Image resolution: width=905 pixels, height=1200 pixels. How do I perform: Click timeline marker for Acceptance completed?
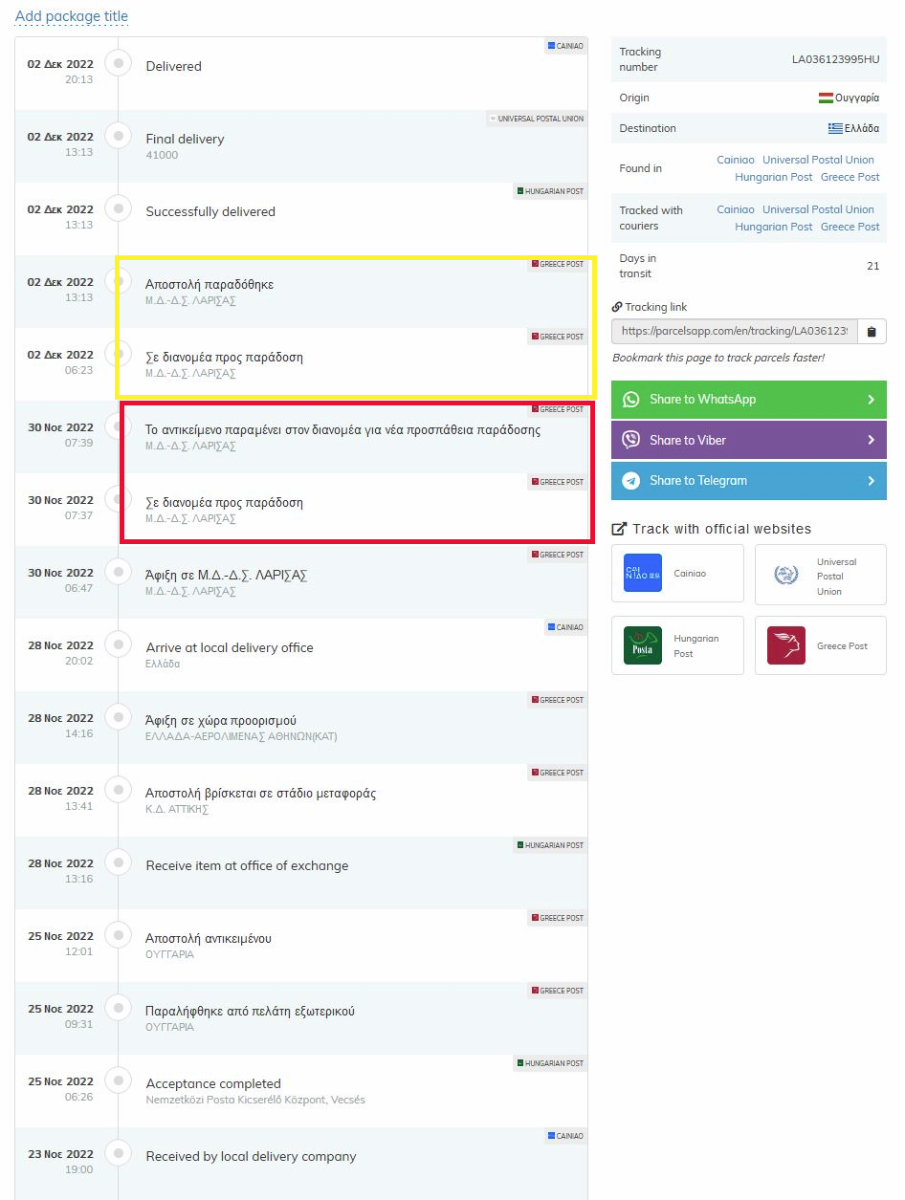point(118,1081)
